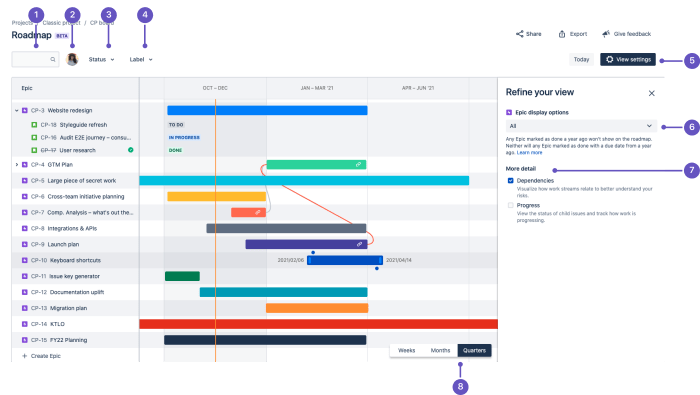700x395 pixels.
Task: Click the story icon of CP-17
Action: click(34, 150)
